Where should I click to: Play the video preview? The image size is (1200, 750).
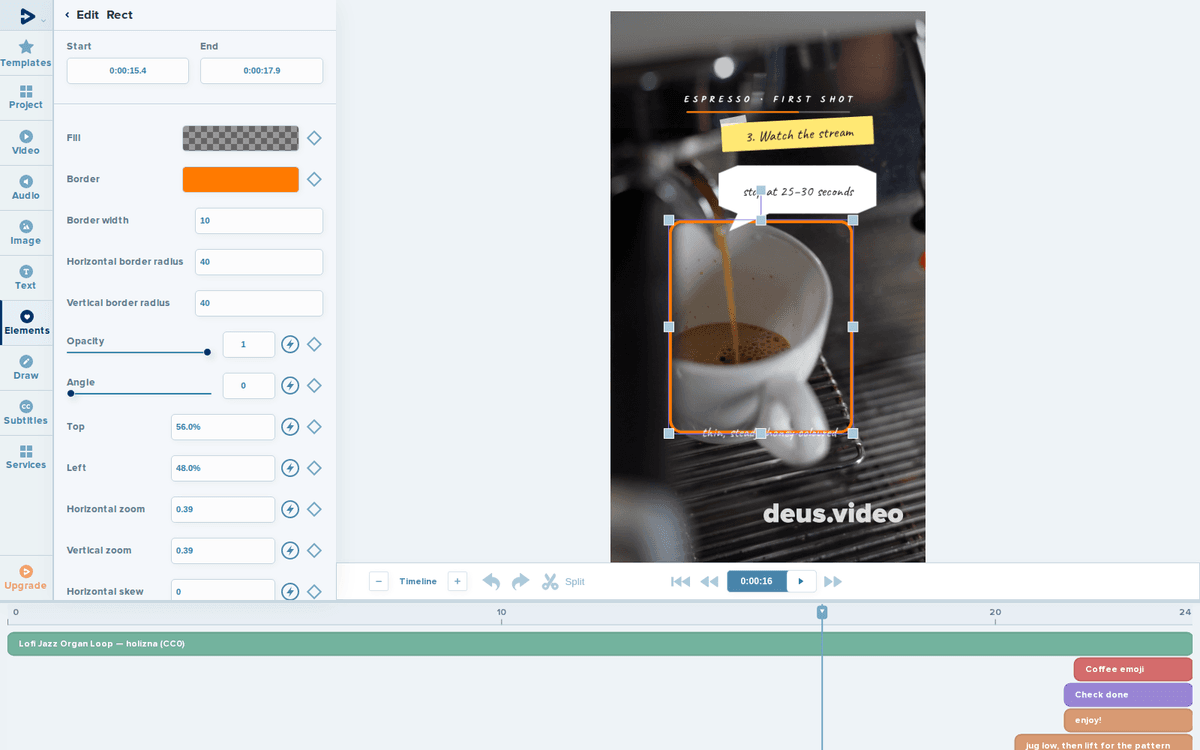click(801, 581)
